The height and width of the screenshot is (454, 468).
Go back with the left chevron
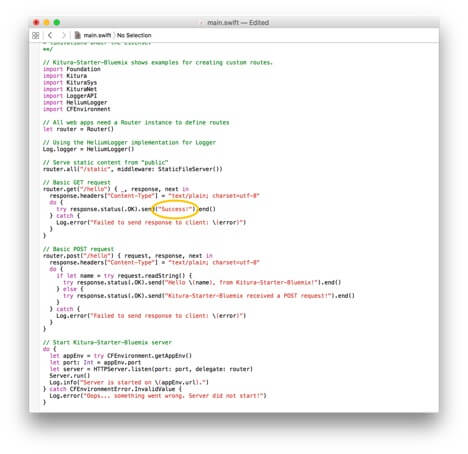point(50,35)
